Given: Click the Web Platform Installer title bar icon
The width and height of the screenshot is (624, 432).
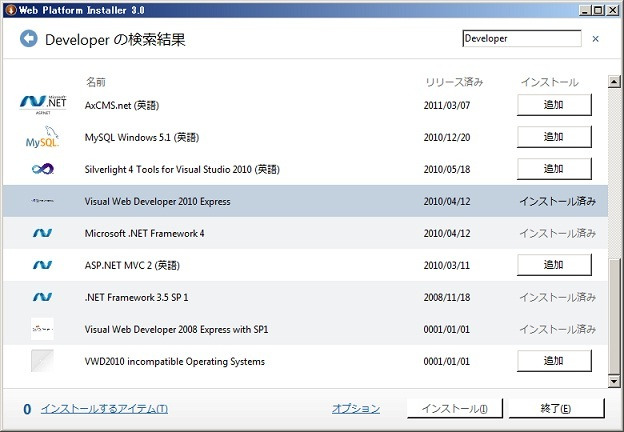Looking at the screenshot, I should tap(10, 10).
